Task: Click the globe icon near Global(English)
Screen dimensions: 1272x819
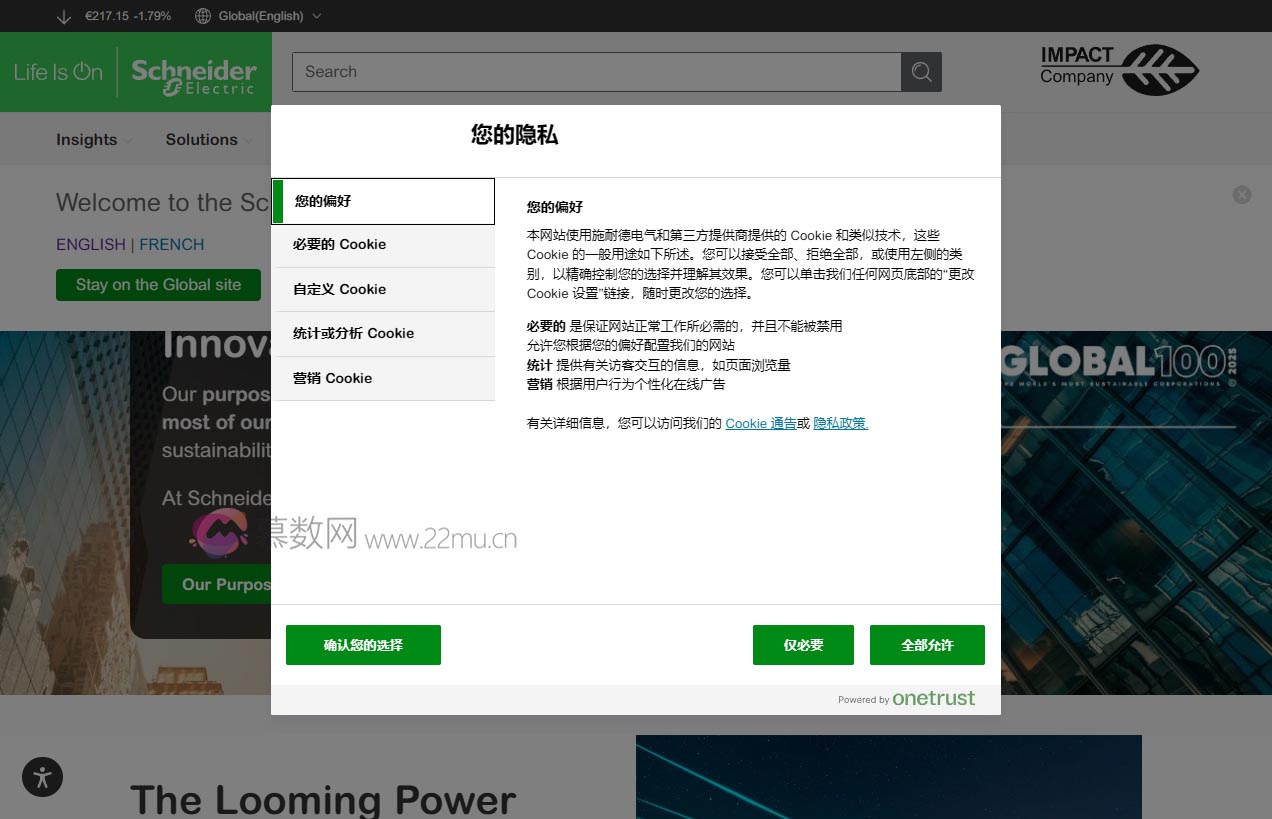Action: click(202, 16)
